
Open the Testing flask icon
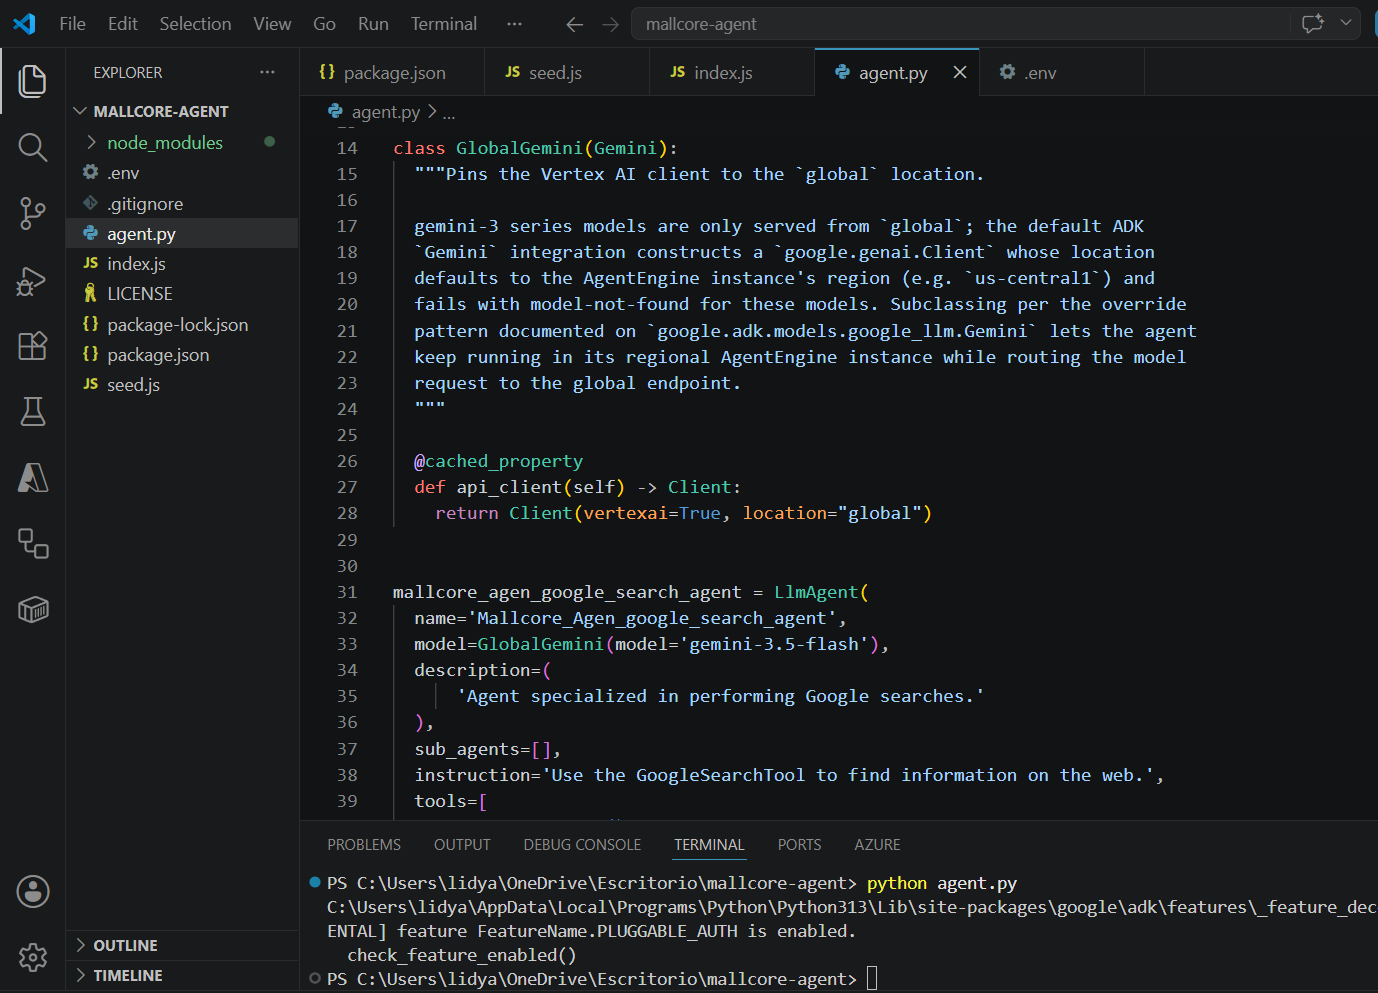[33, 411]
